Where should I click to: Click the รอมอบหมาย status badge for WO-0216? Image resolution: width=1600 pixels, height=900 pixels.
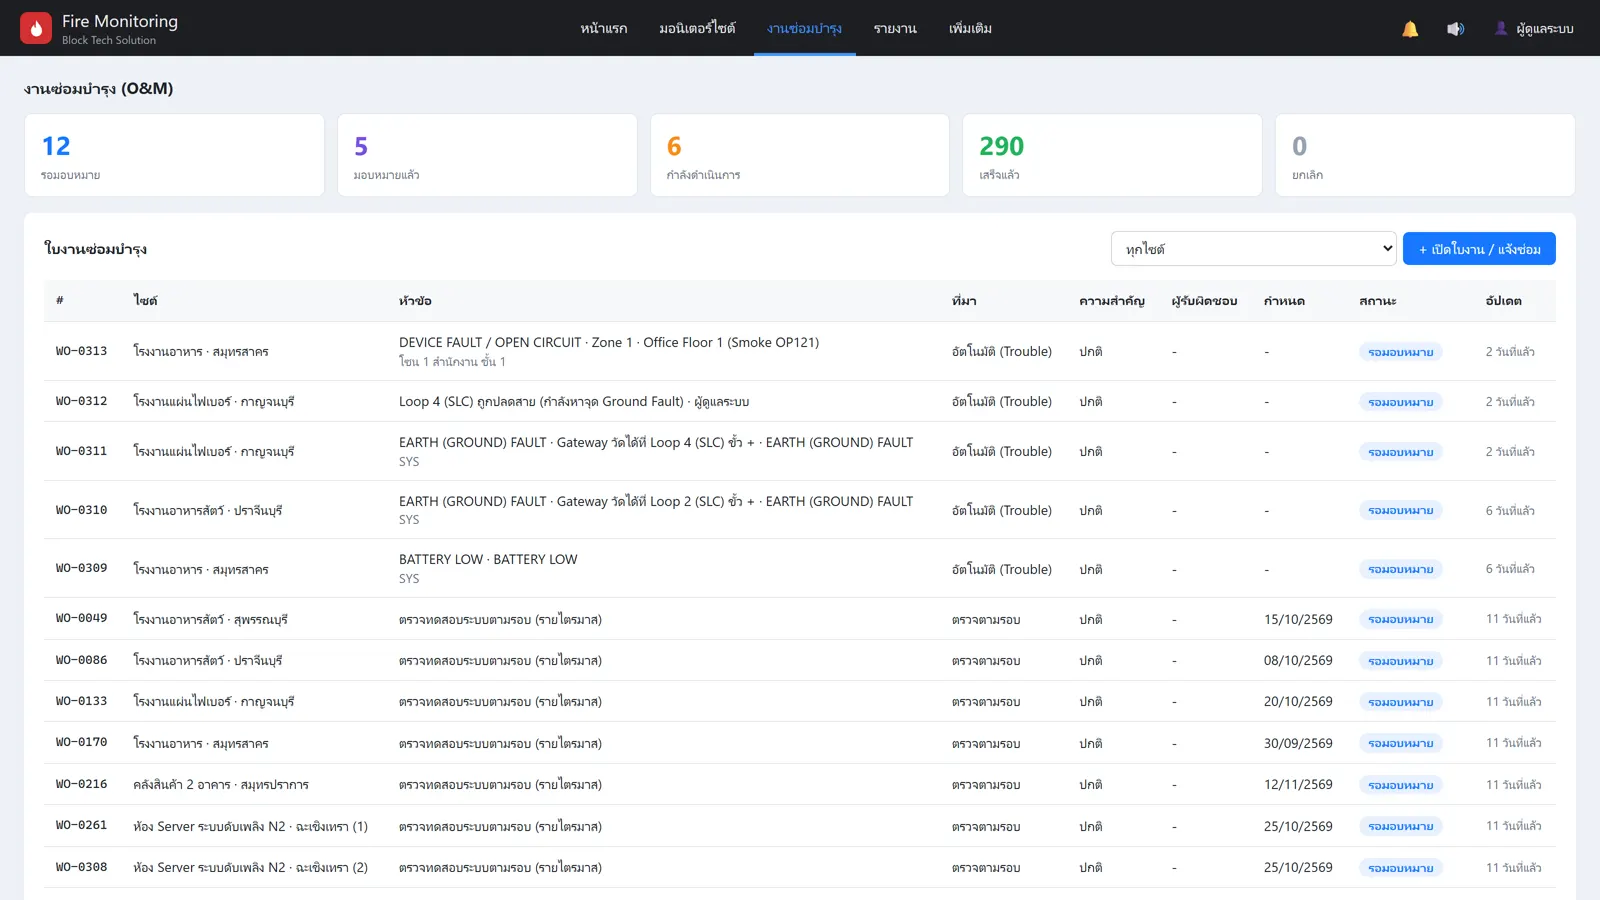point(1400,785)
